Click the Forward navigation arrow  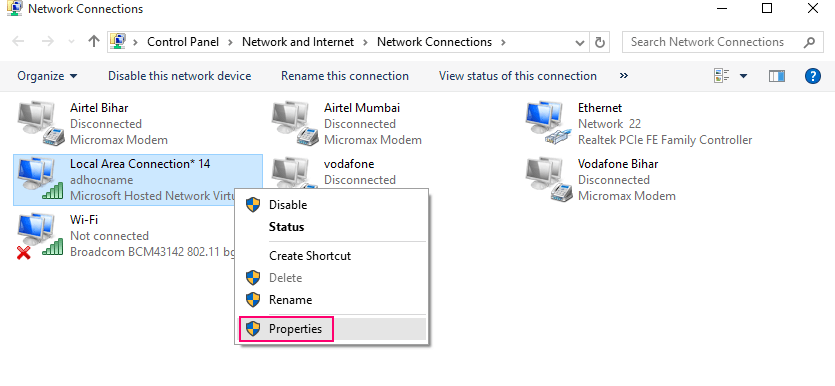coord(48,42)
